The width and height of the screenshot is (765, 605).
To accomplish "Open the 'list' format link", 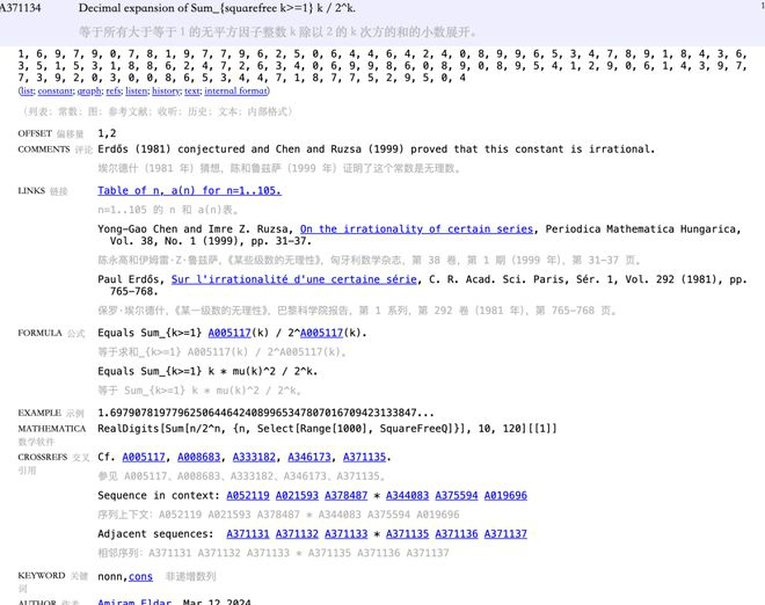I will point(28,91).
